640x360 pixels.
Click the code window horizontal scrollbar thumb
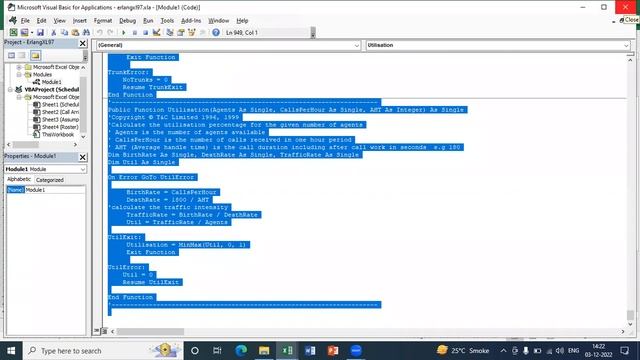(150, 331)
